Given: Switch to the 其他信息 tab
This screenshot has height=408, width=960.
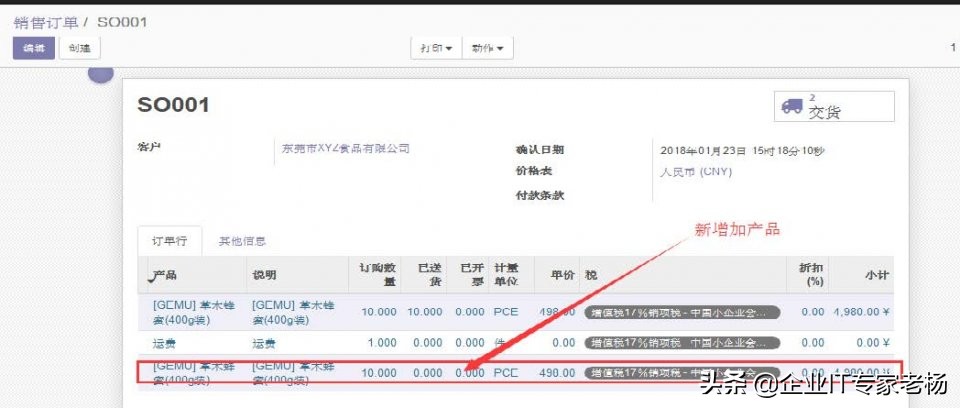Looking at the screenshot, I should point(242,241).
